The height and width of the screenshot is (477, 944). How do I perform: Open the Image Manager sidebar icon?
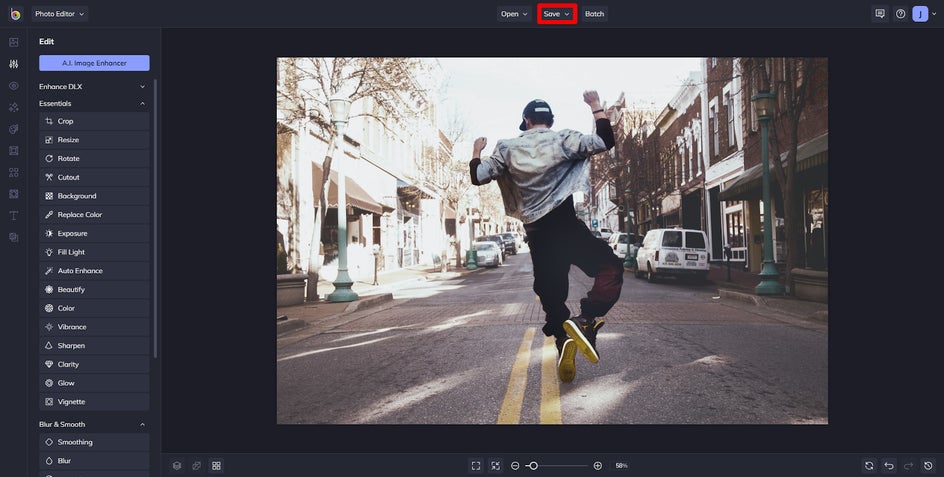(14, 42)
